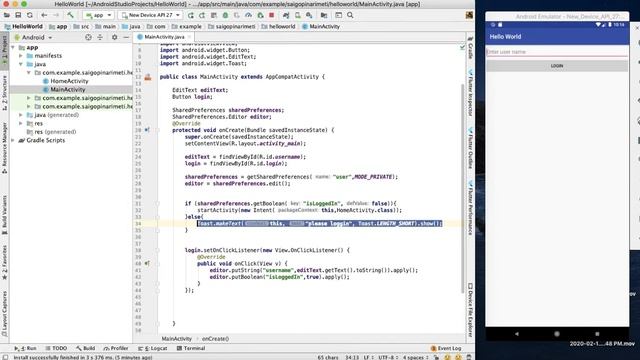The height and width of the screenshot is (360, 640).
Task: Navigate Forward with the right arrow icon
Action: (56, 15)
